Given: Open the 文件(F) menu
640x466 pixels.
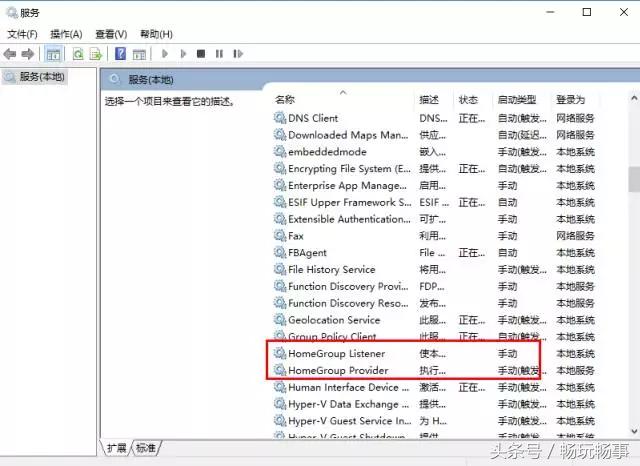Looking at the screenshot, I should [x=22, y=34].
